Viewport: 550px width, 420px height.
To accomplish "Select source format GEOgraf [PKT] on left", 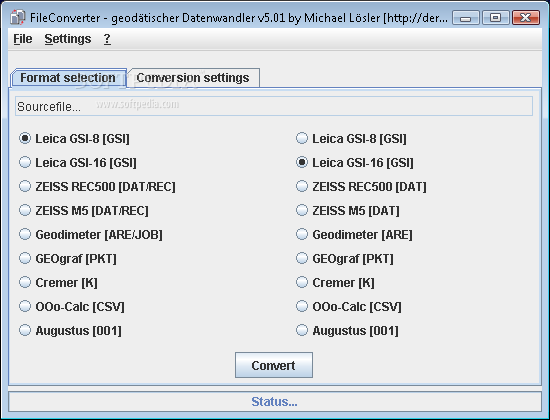I will pos(68,259).
